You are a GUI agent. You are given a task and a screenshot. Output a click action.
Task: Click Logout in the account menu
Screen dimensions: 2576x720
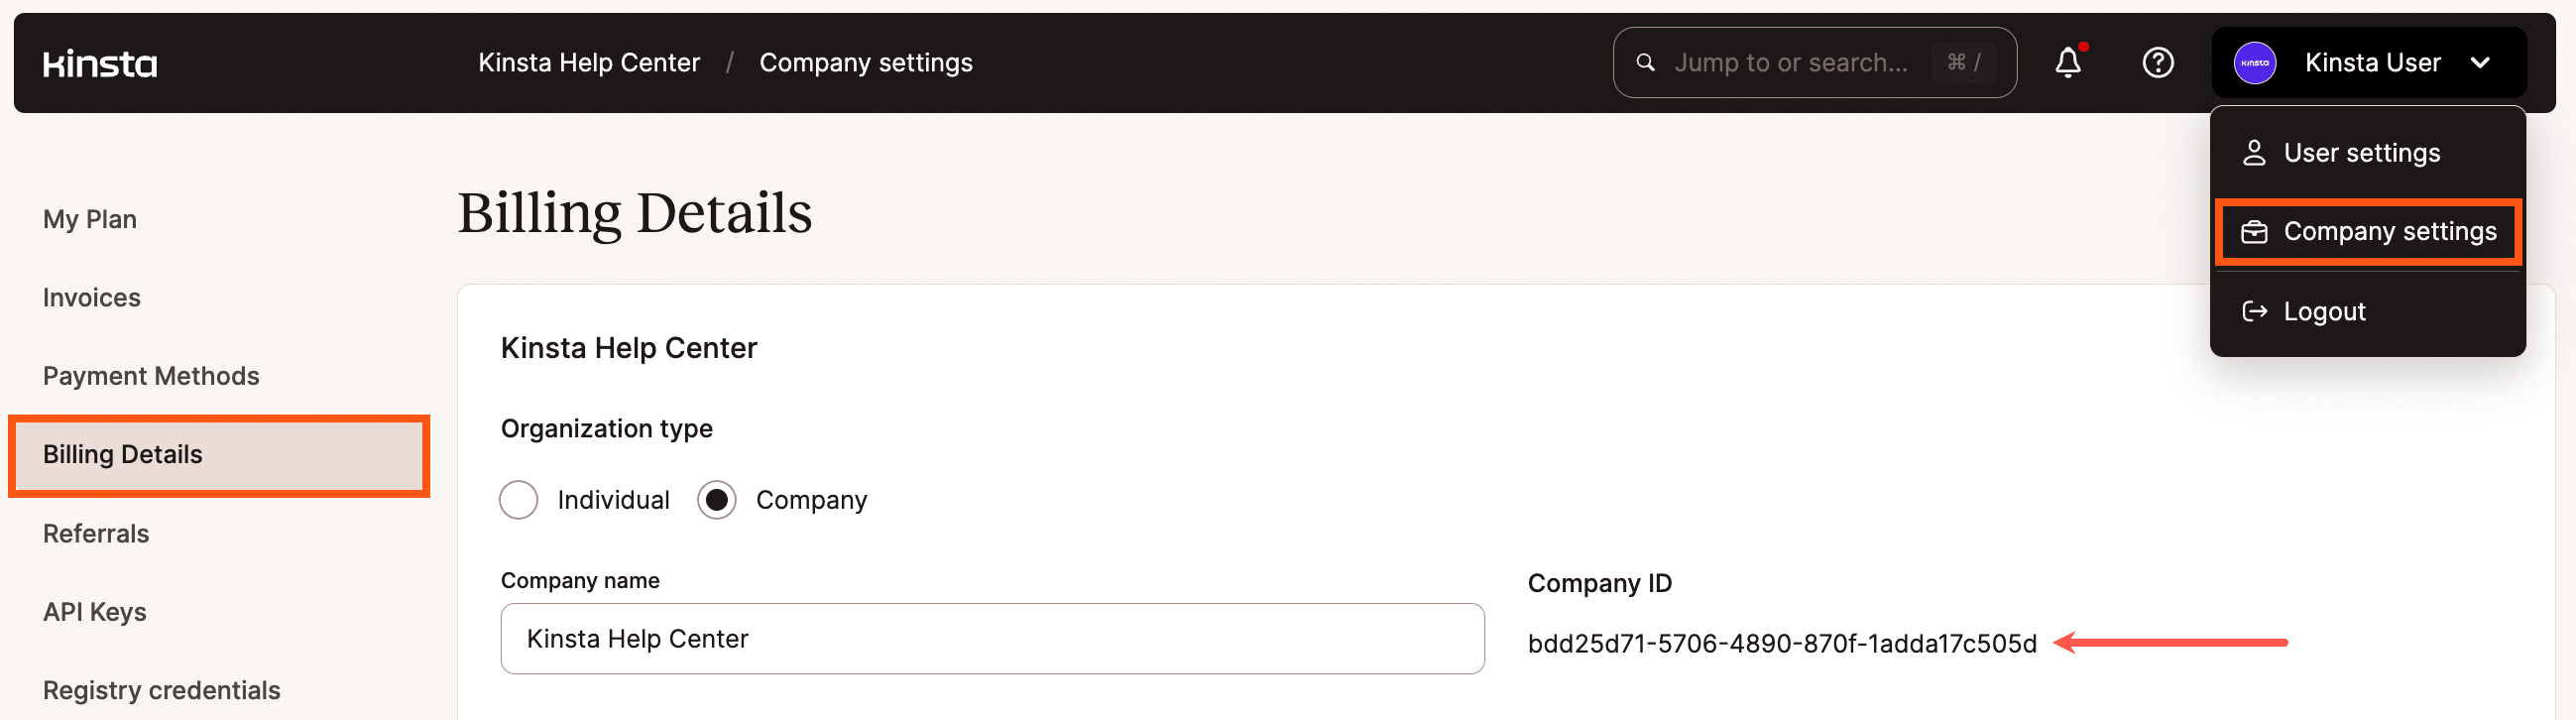[x=2324, y=311]
